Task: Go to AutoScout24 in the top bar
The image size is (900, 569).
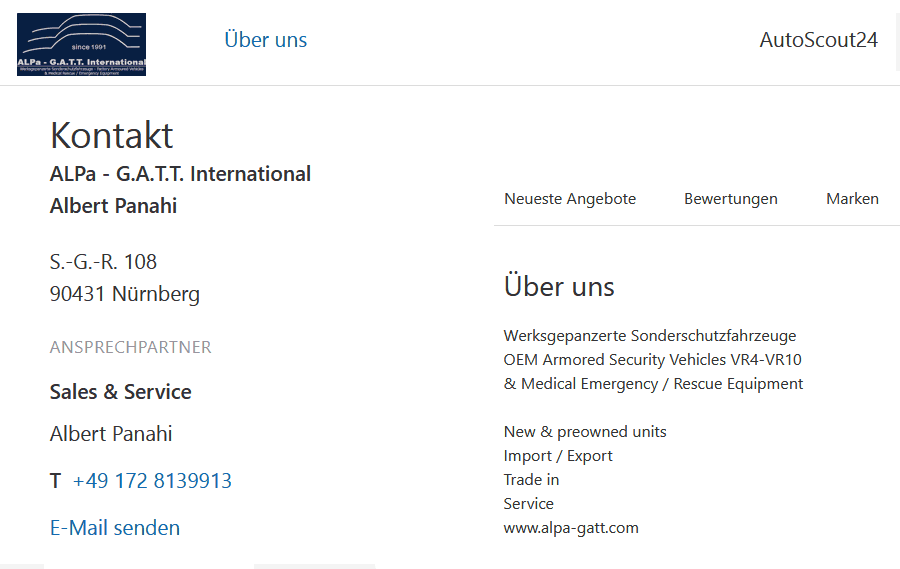Action: click(818, 40)
